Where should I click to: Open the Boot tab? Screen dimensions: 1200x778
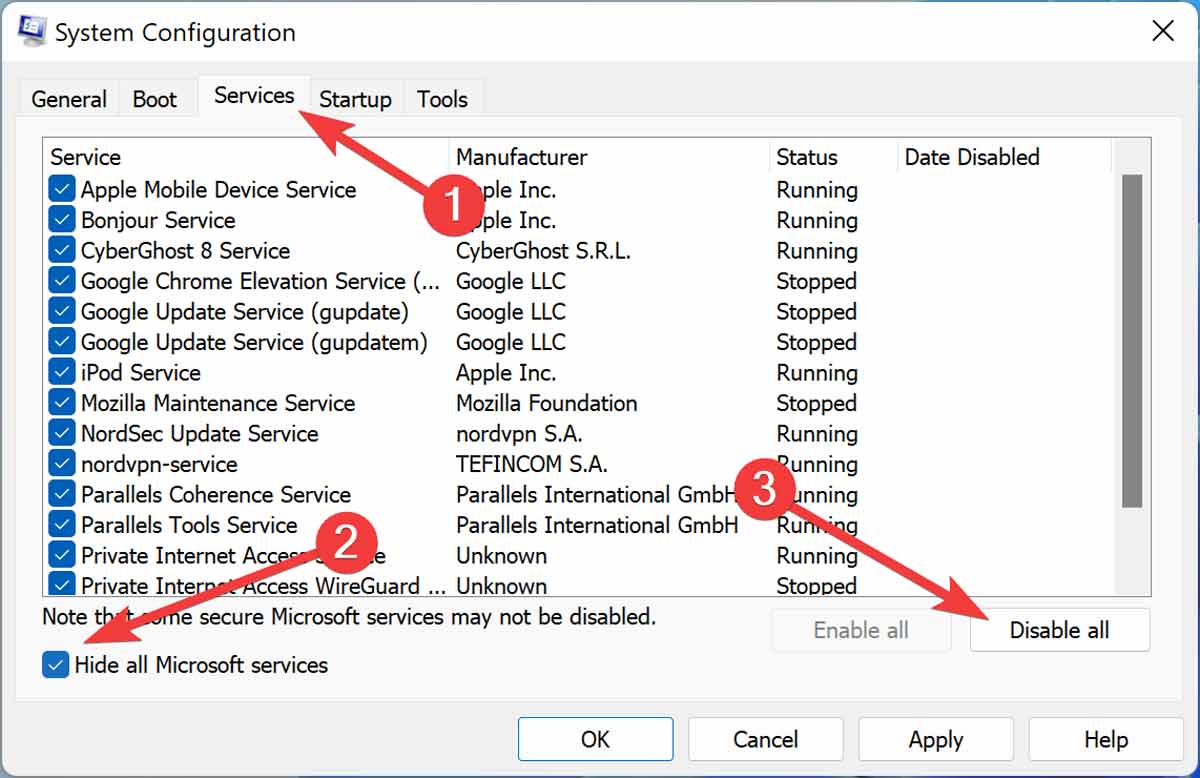[x=155, y=98]
